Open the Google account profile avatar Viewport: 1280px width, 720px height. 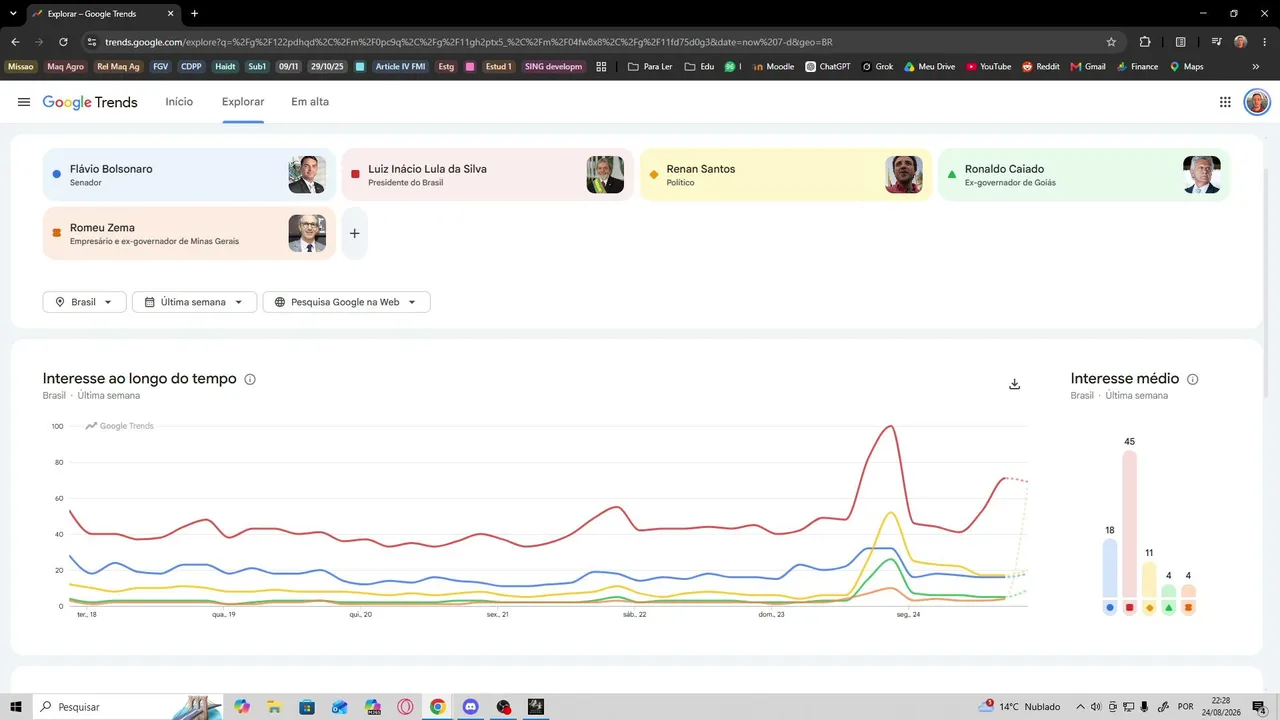click(x=1257, y=102)
